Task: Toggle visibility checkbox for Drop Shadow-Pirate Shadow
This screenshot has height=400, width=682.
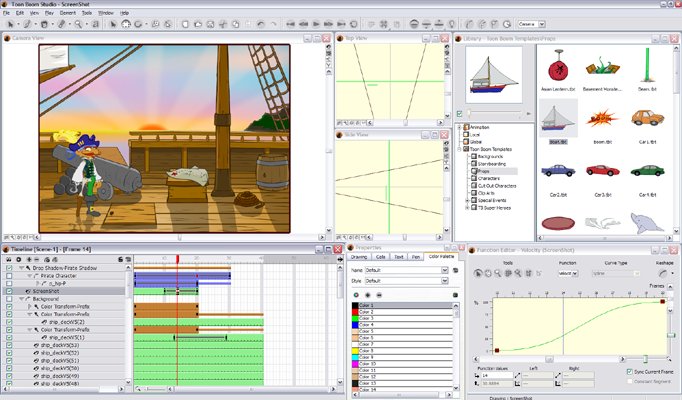Action: click(9, 268)
